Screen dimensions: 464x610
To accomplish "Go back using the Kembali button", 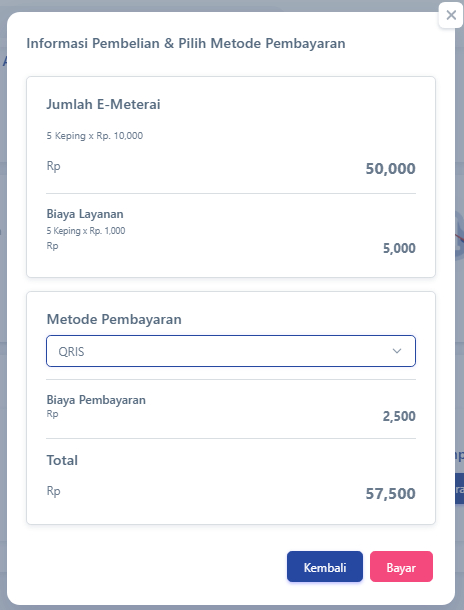I will click(325, 566).
